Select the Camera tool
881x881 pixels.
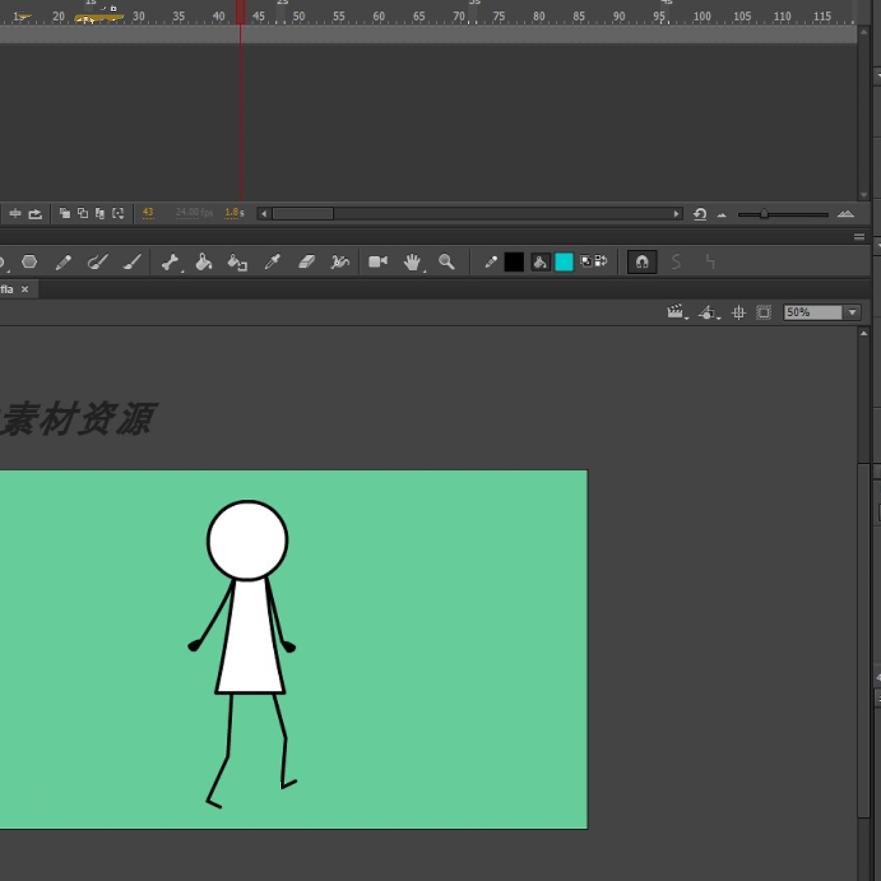click(377, 262)
